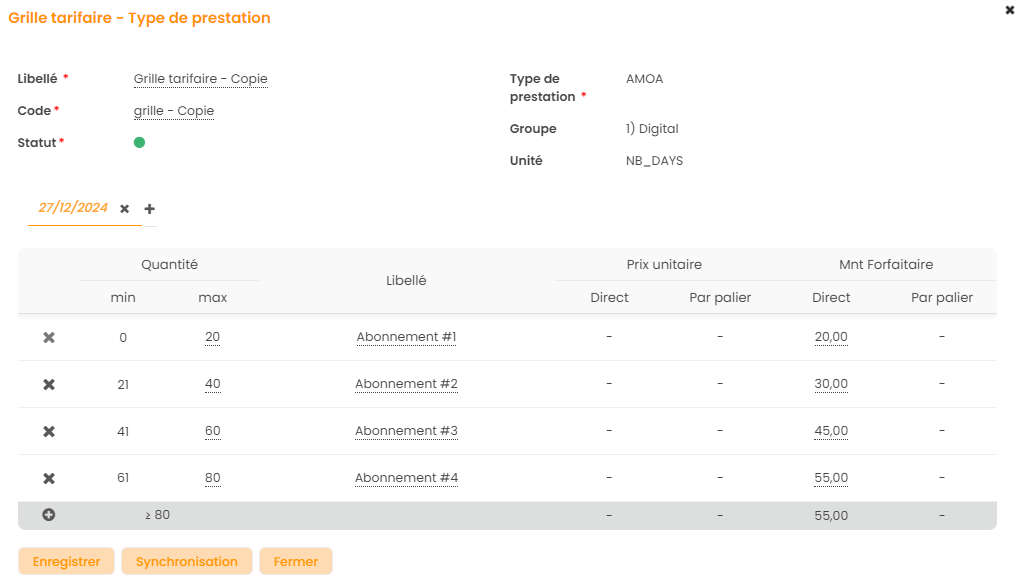1020x588 pixels.
Task: Edit the max quantity value 80
Action: click(212, 479)
